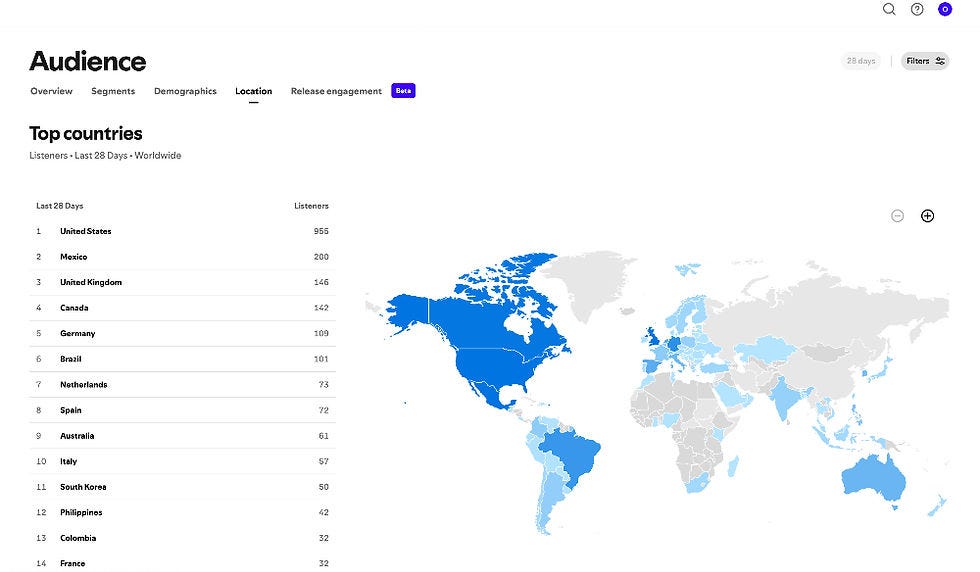Select the Brazil row
The height and width of the screenshot is (572, 980).
point(182,359)
